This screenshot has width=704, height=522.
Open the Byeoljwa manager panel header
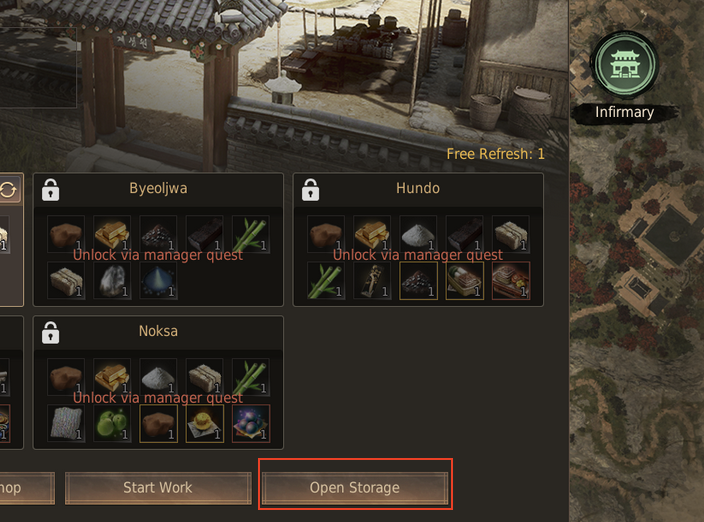[158, 189]
